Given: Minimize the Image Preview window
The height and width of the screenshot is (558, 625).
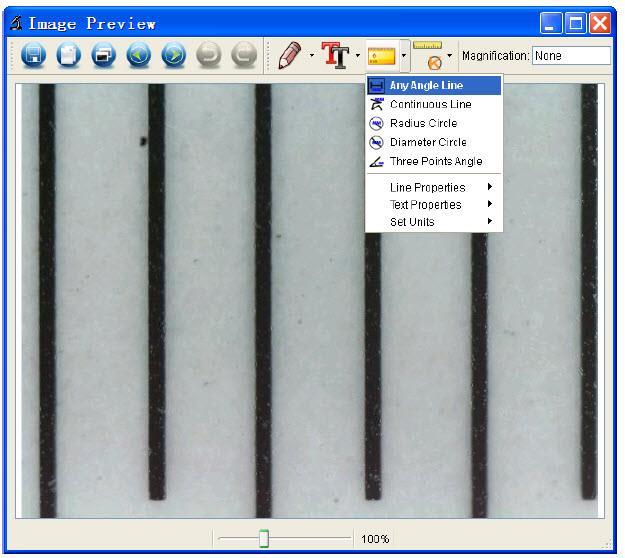Looking at the screenshot, I should point(551,23).
